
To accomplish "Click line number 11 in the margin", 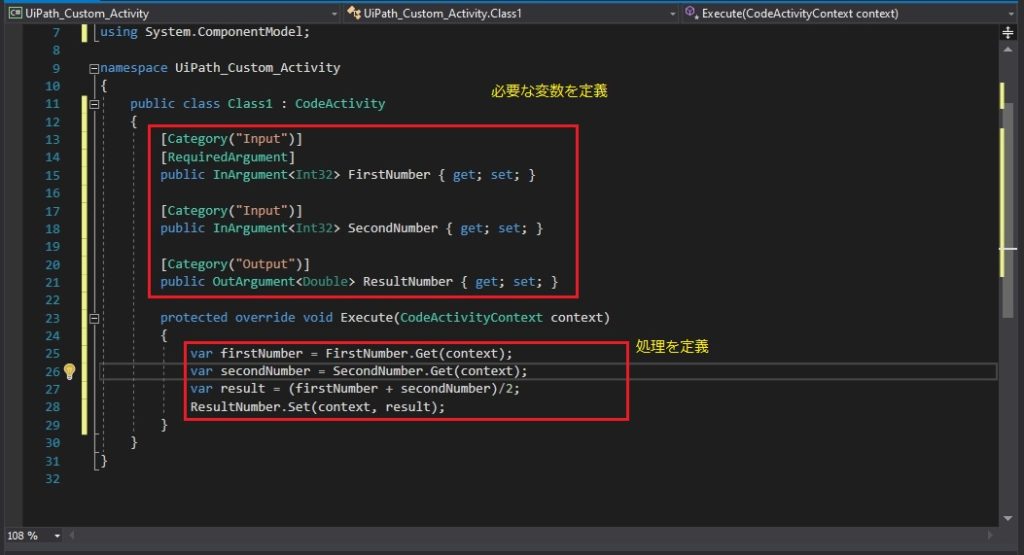I will point(52,104).
